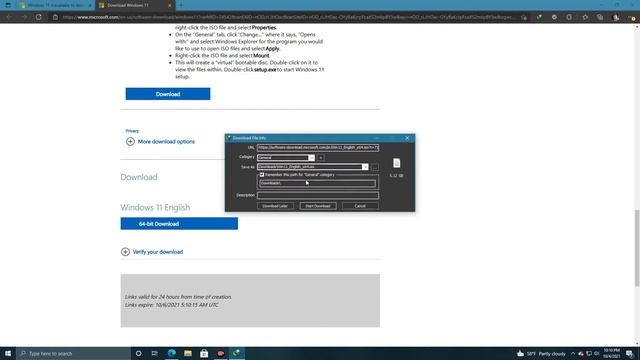This screenshot has width=640, height=360.
Task: Click the browser back arrow
Action: 9,17
